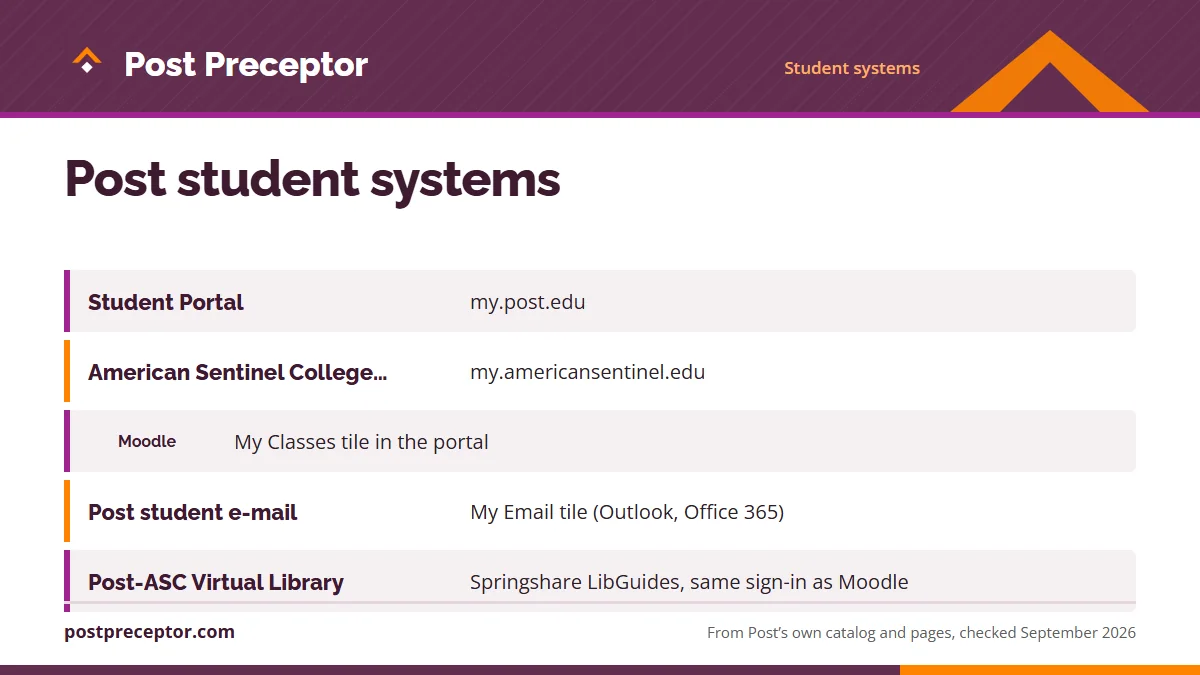Click the Post Preceptor brand name
The image size is (1200, 675).
pos(246,65)
